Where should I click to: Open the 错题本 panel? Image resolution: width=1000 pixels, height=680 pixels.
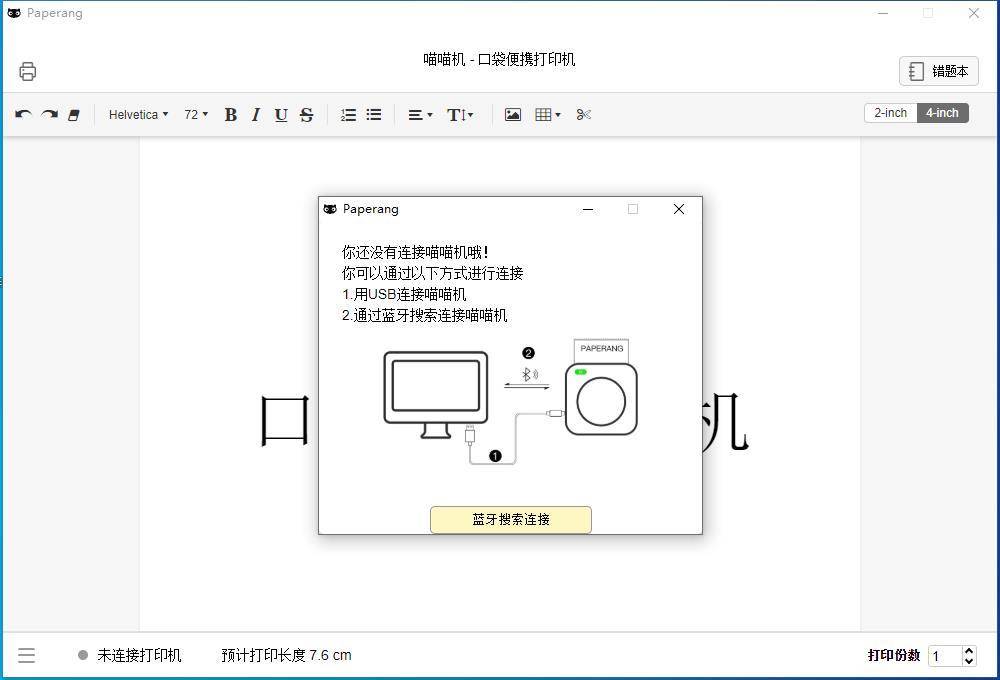(938, 71)
